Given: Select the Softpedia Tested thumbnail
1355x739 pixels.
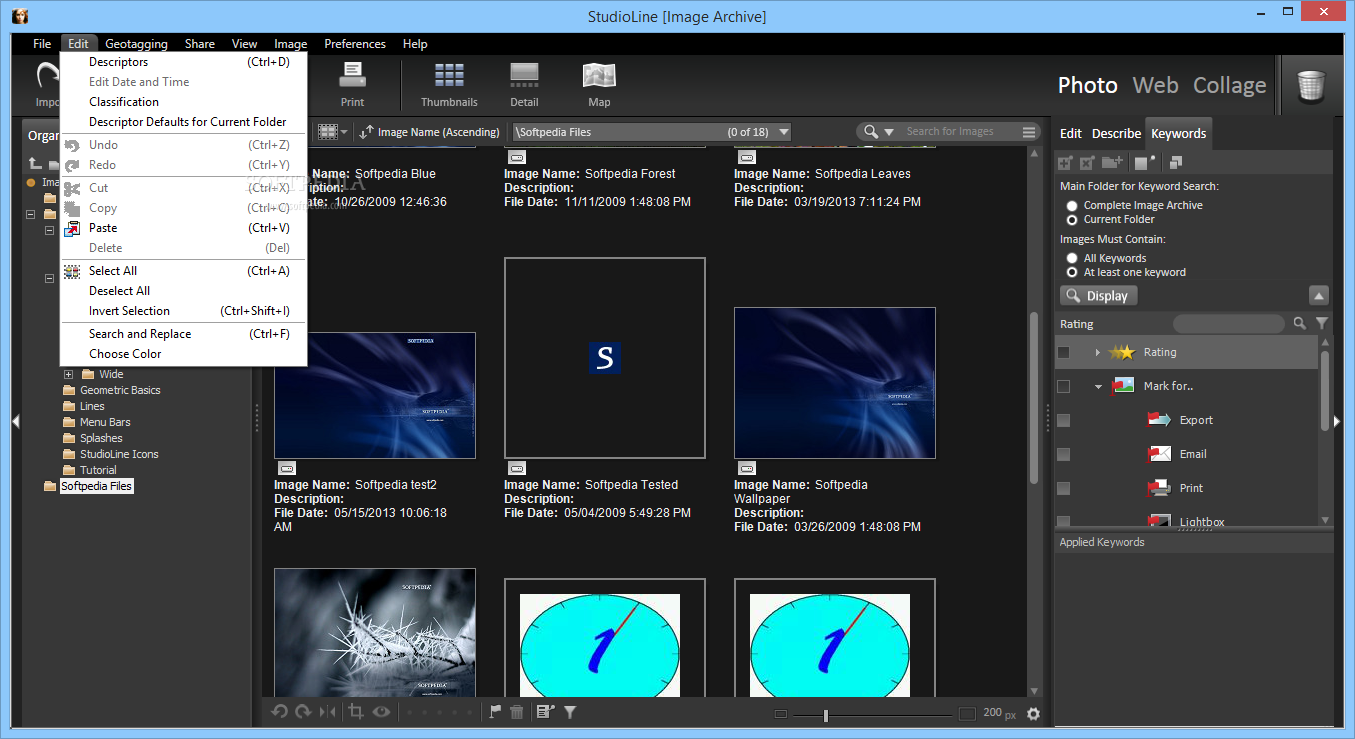Looking at the screenshot, I should [605, 358].
